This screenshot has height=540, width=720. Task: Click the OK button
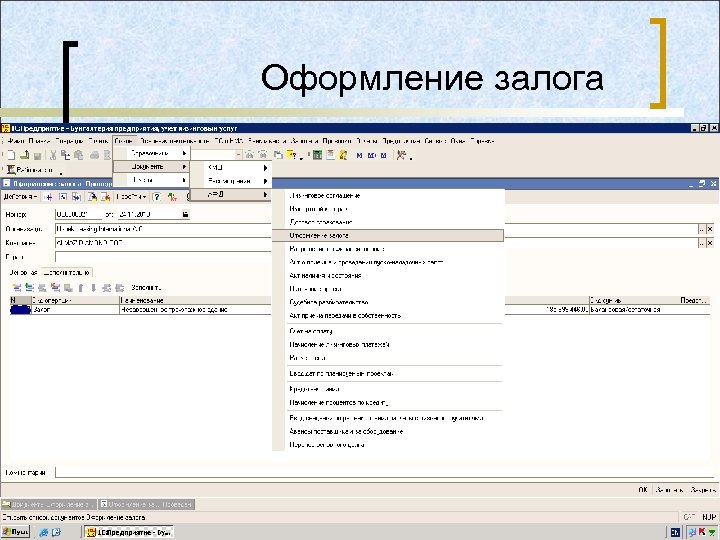pos(643,490)
